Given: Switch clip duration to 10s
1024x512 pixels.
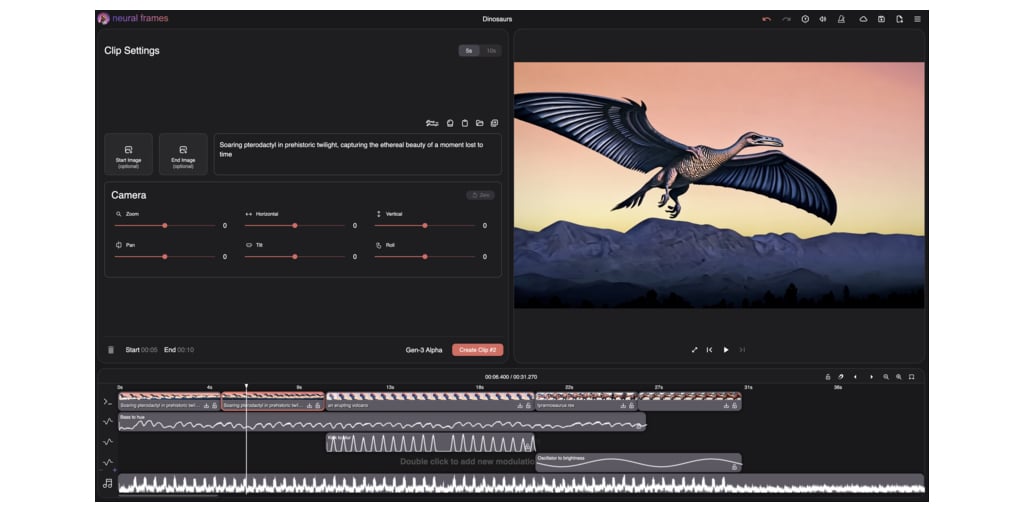Looking at the screenshot, I should tap(490, 50).
